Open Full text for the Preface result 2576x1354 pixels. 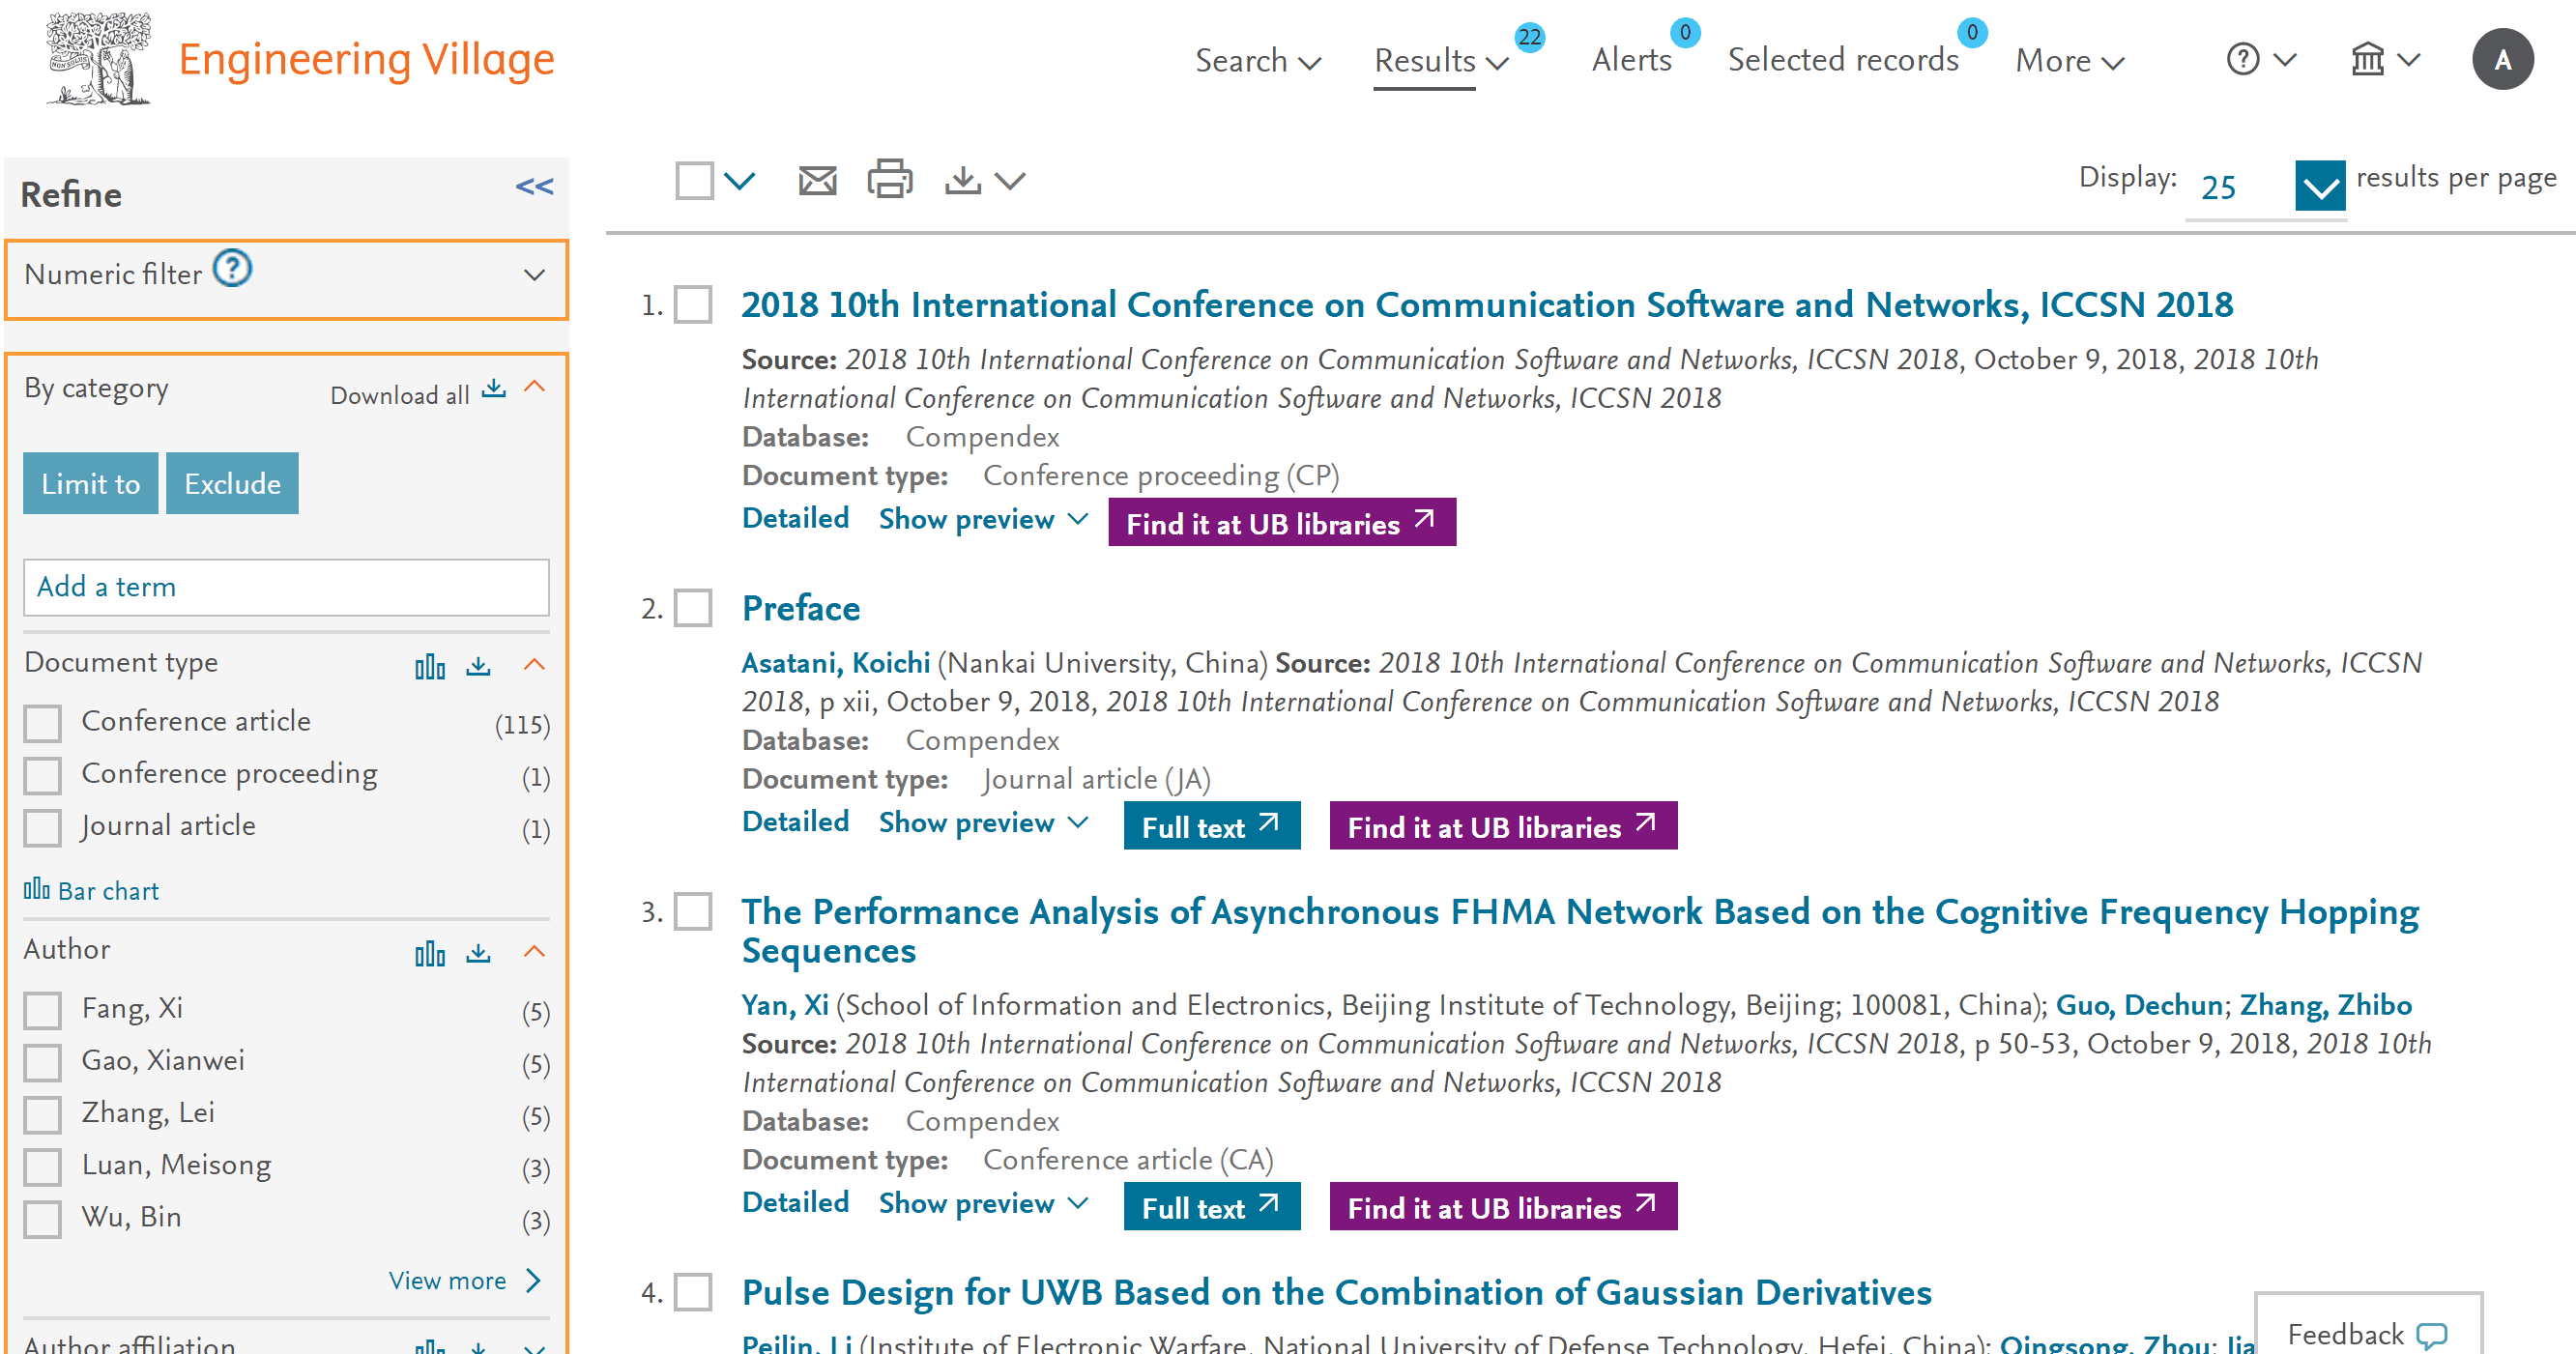coord(1211,825)
